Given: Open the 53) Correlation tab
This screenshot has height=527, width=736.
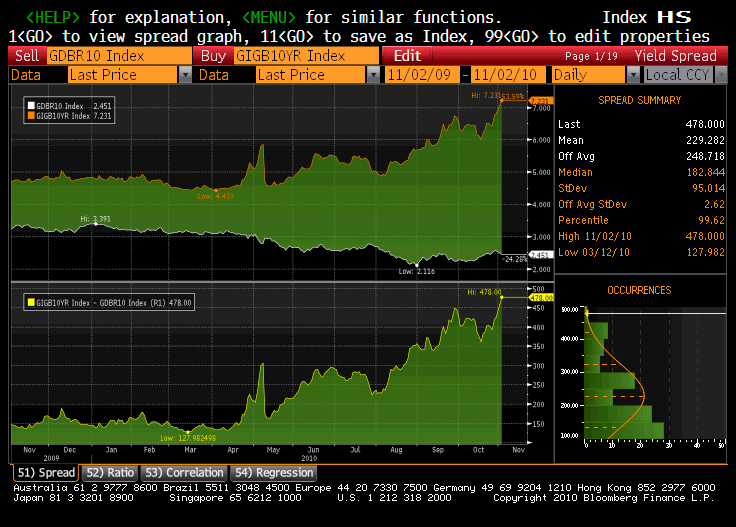Looking at the screenshot, I should (x=184, y=472).
